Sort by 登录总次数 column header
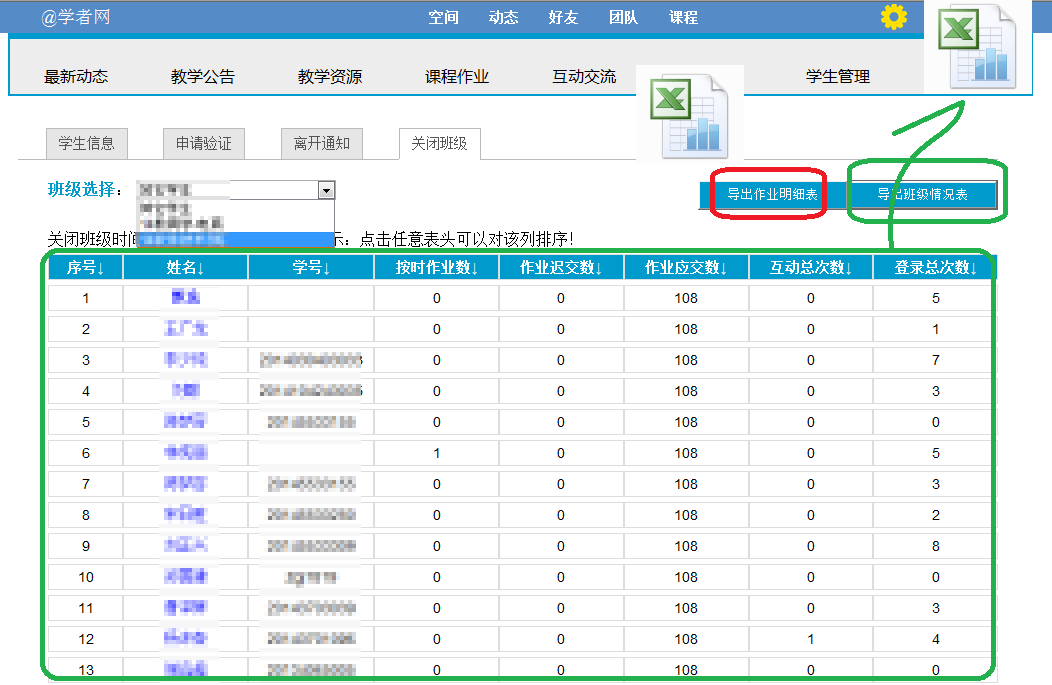The image size is (1052, 685). [x=935, y=267]
